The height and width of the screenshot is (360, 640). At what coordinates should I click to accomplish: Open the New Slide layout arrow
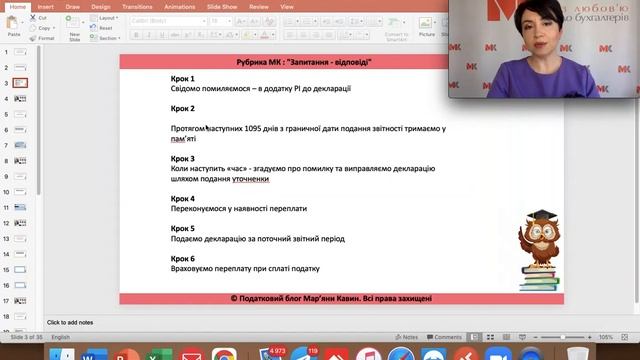(83, 22)
